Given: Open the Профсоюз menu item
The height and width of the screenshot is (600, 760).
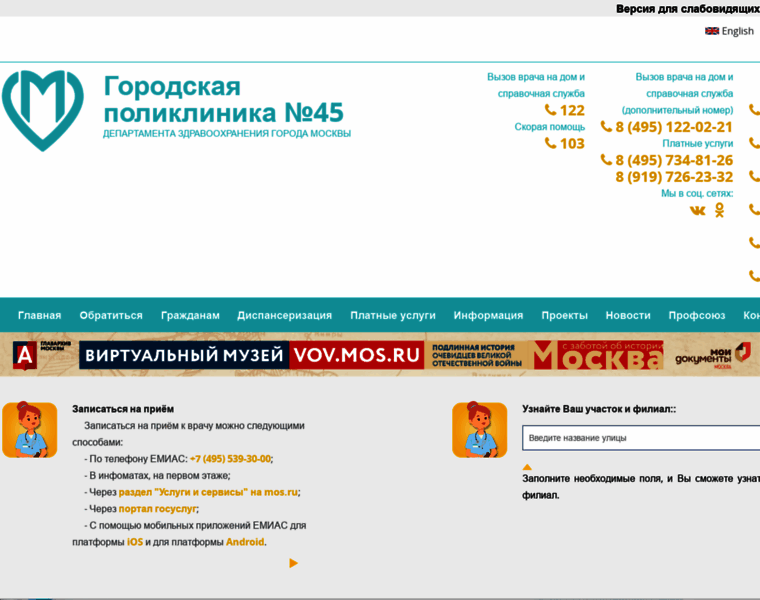Looking at the screenshot, I should click(x=697, y=315).
